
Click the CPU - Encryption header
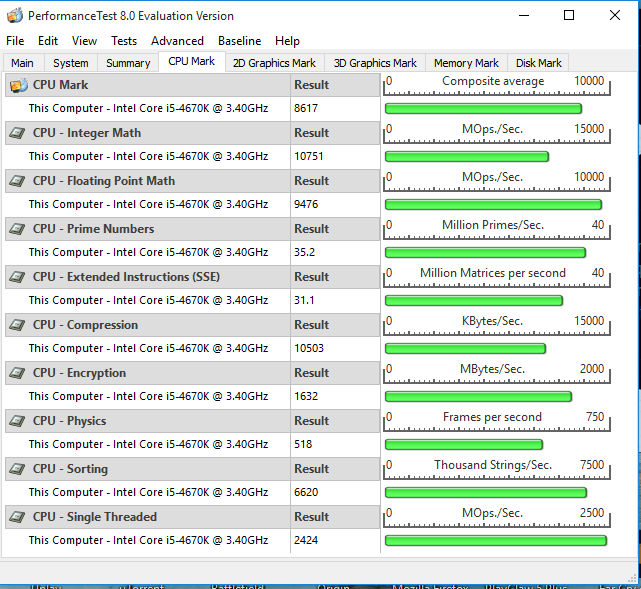pos(79,373)
